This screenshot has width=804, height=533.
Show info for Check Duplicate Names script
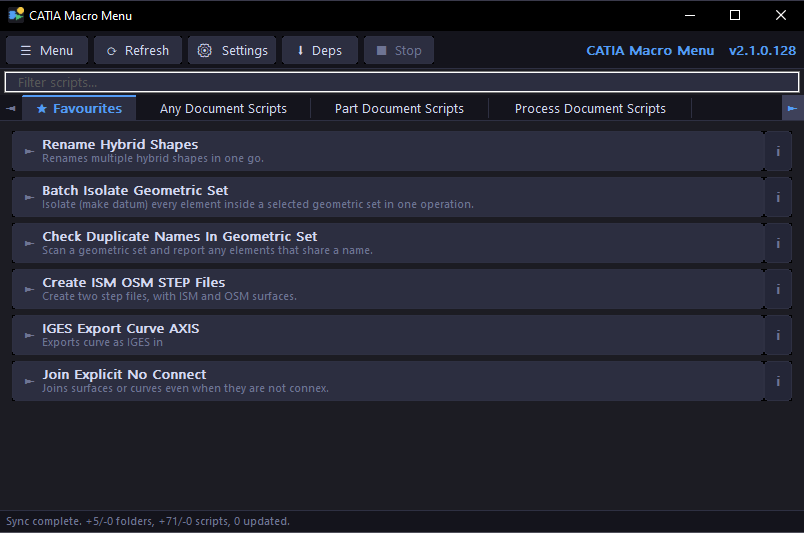(x=778, y=243)
